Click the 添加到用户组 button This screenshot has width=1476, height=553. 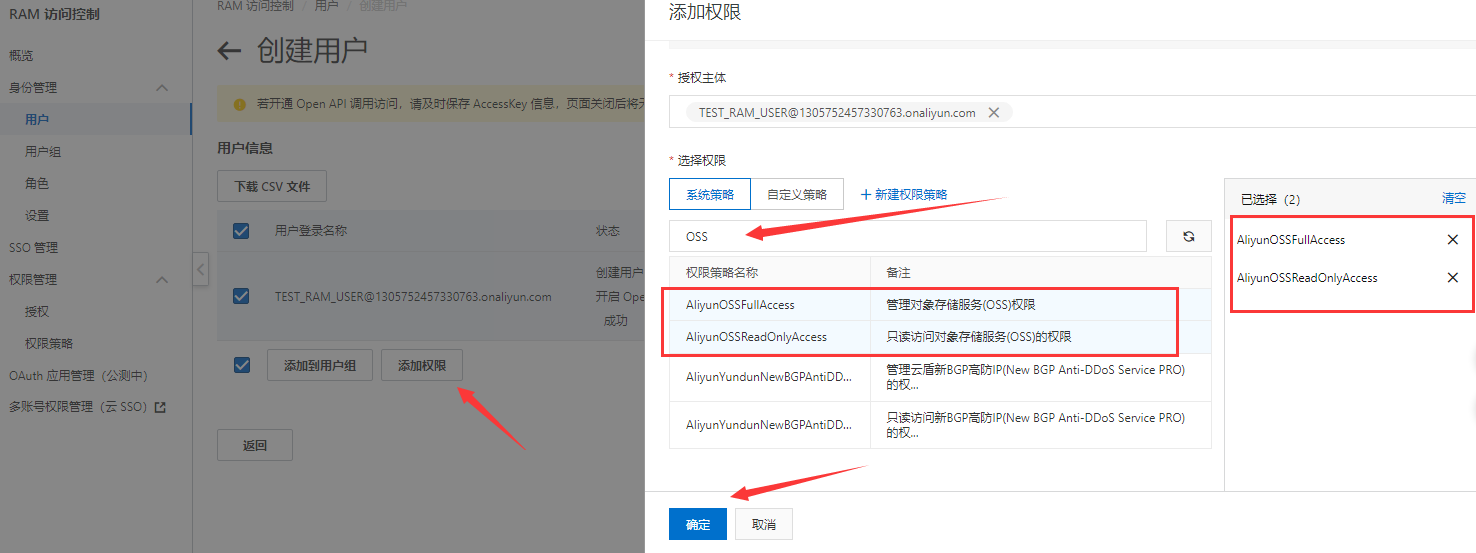(x=320, y=366)
